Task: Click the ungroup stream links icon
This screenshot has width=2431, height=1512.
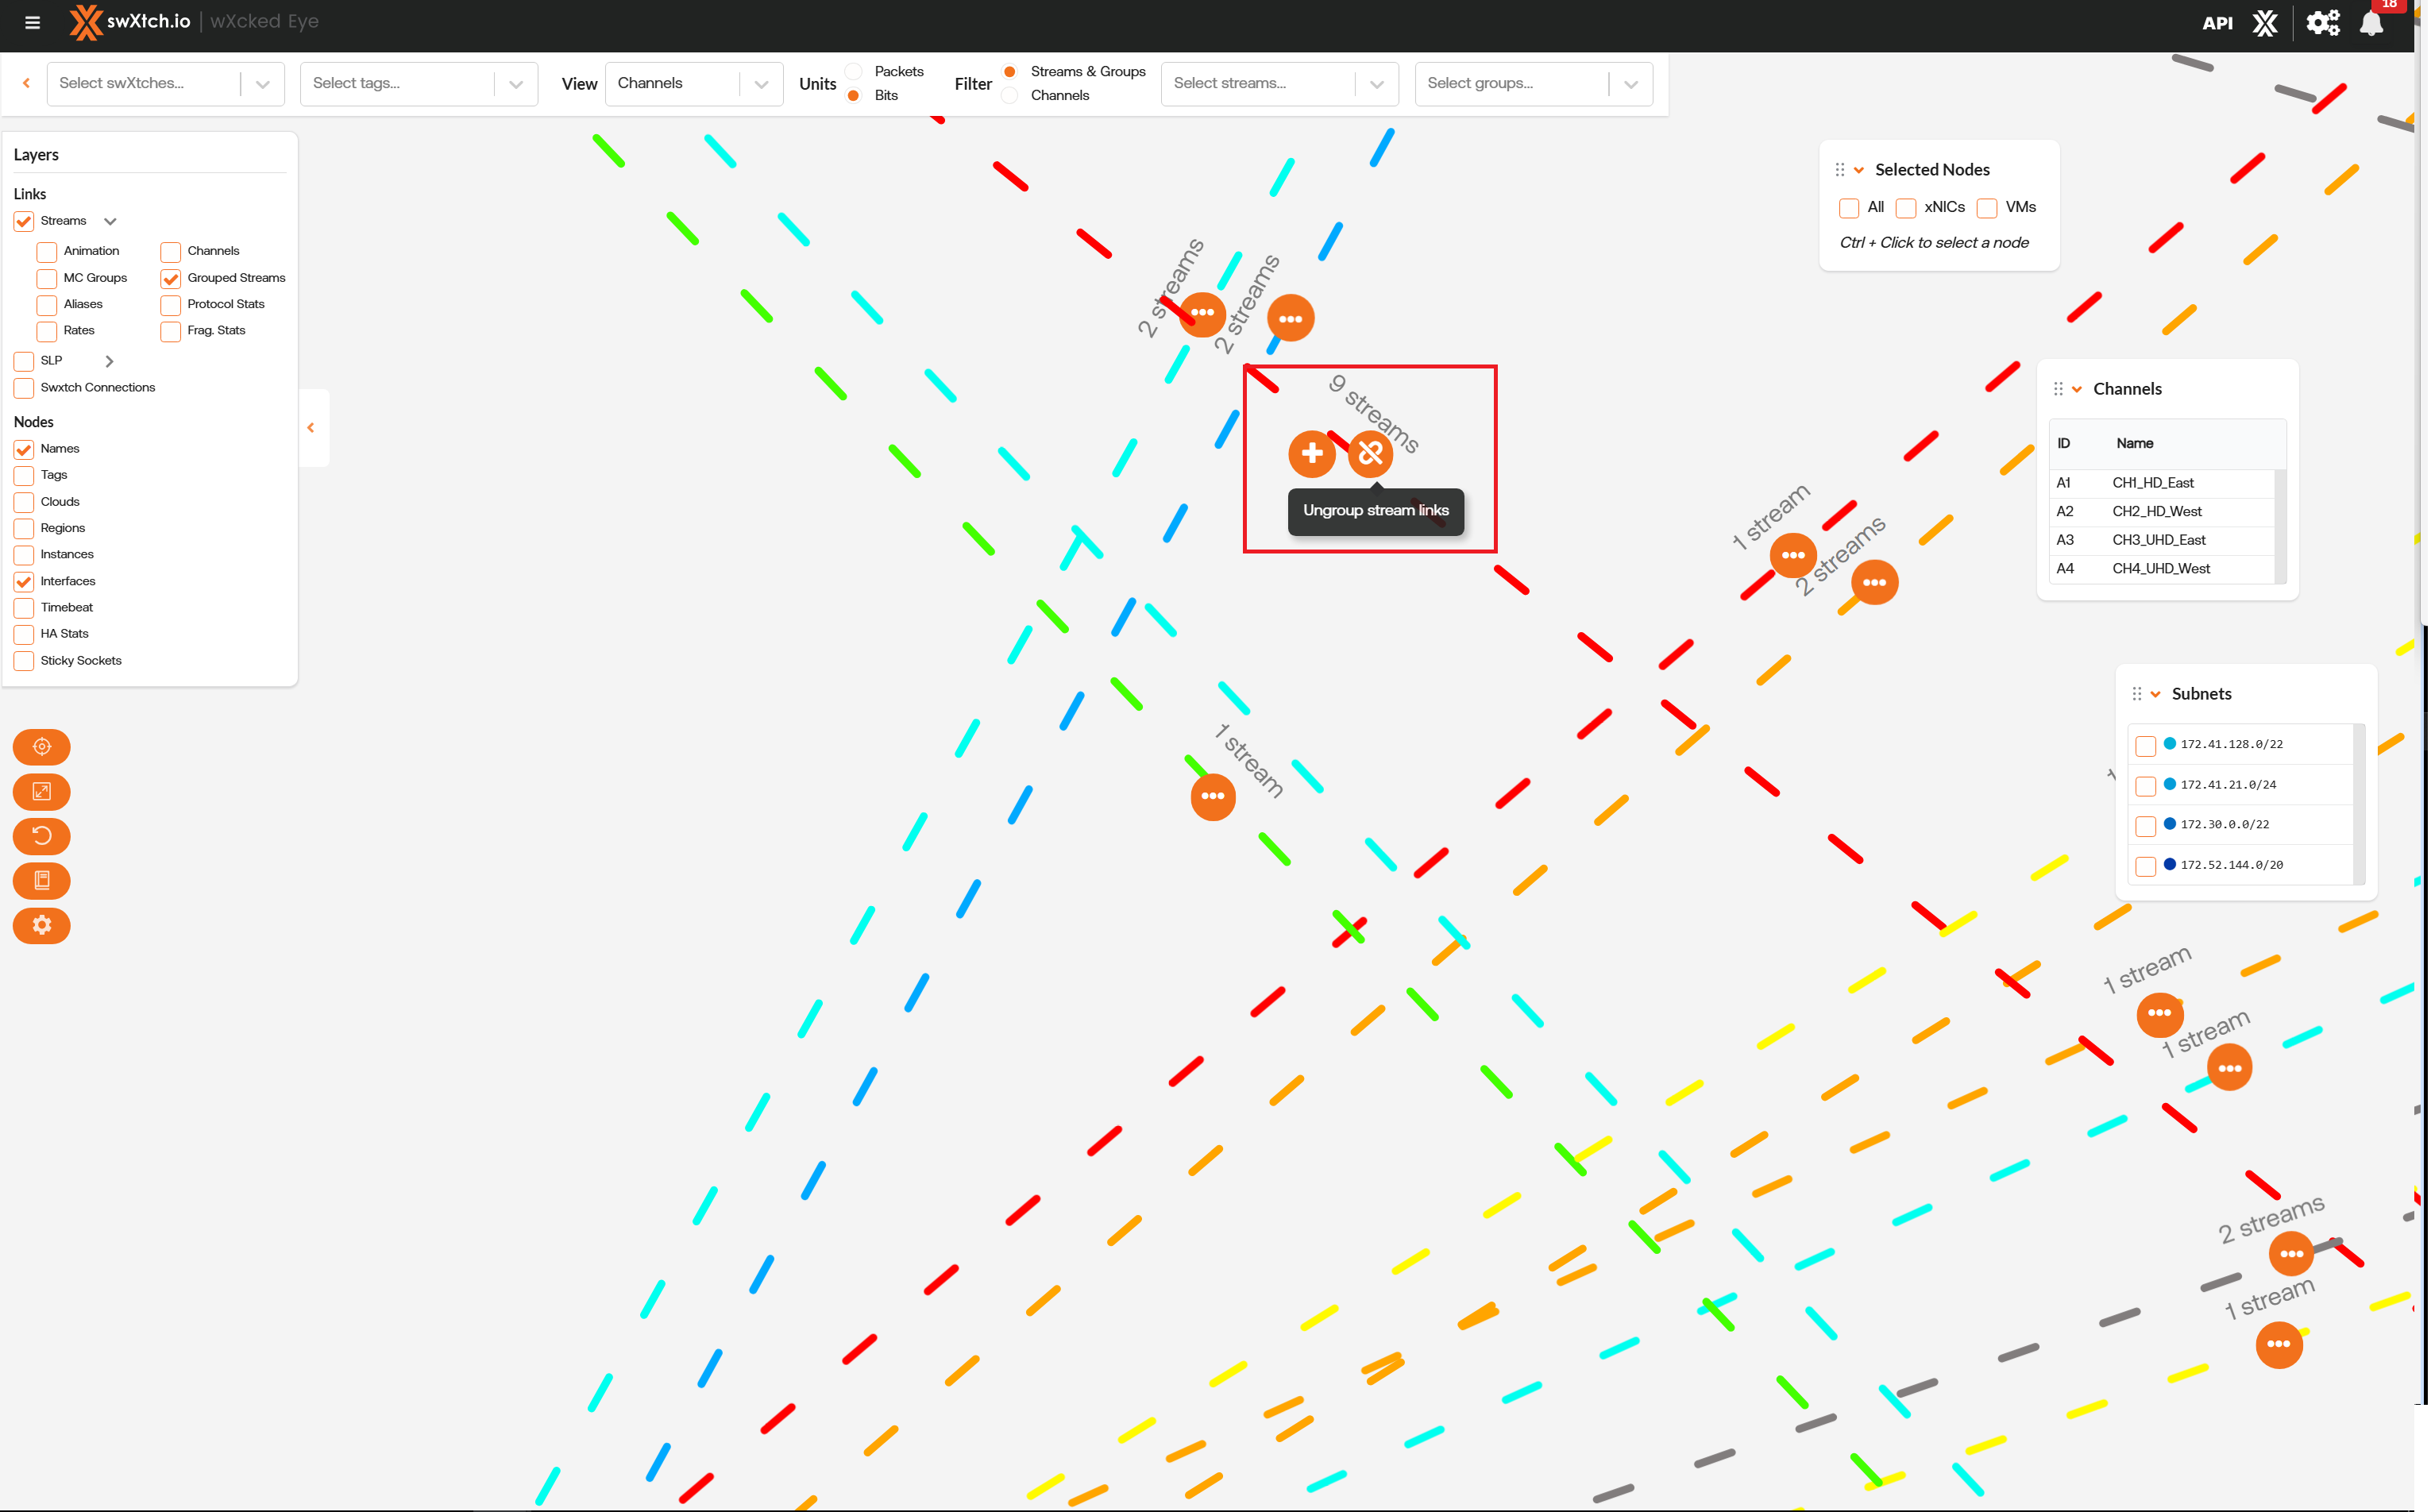Action: tap(1370, 454)
